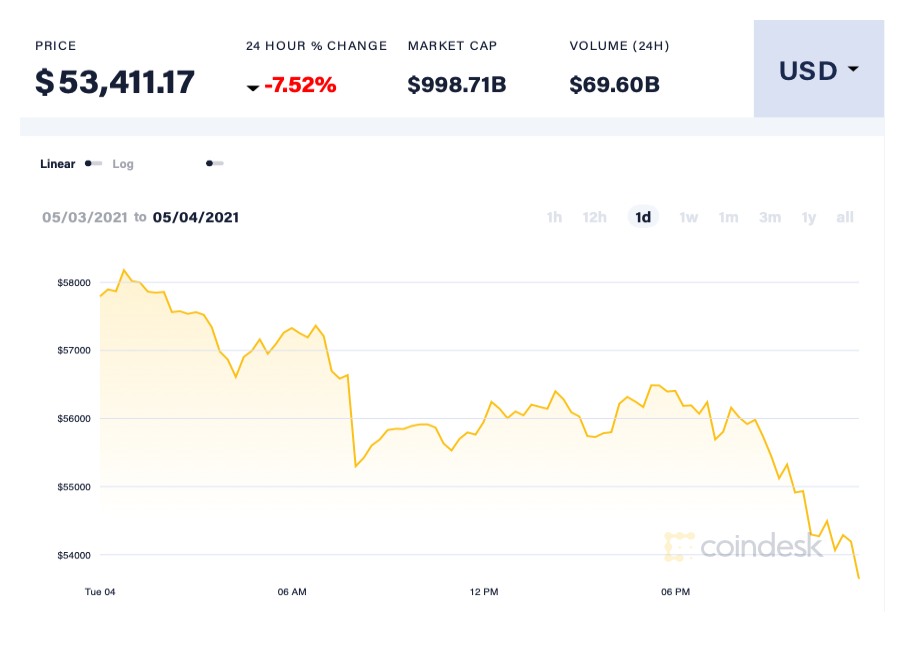Toggle the Linear/Log scale switch
905x672 pixels.
tap(93, 163)
